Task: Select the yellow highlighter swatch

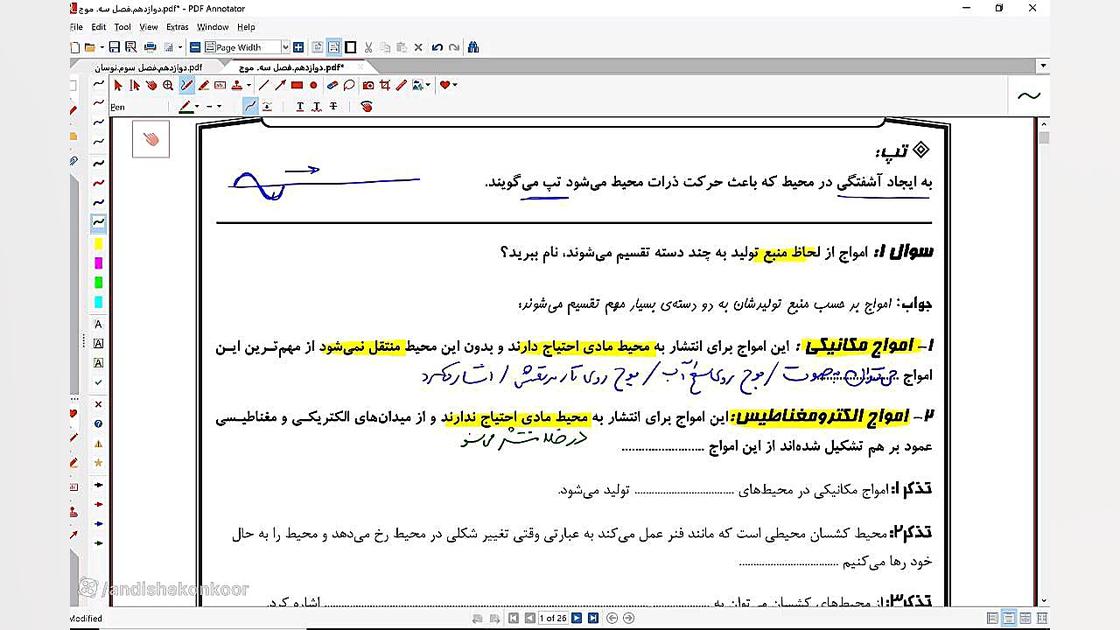Action: (99, 244)
